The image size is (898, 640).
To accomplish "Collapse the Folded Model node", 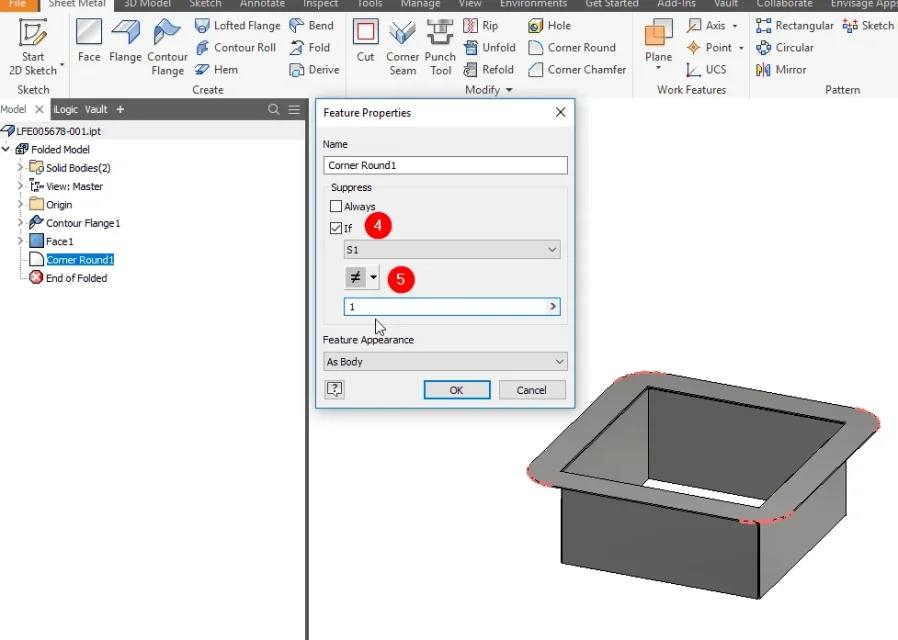I will point(6,149).
